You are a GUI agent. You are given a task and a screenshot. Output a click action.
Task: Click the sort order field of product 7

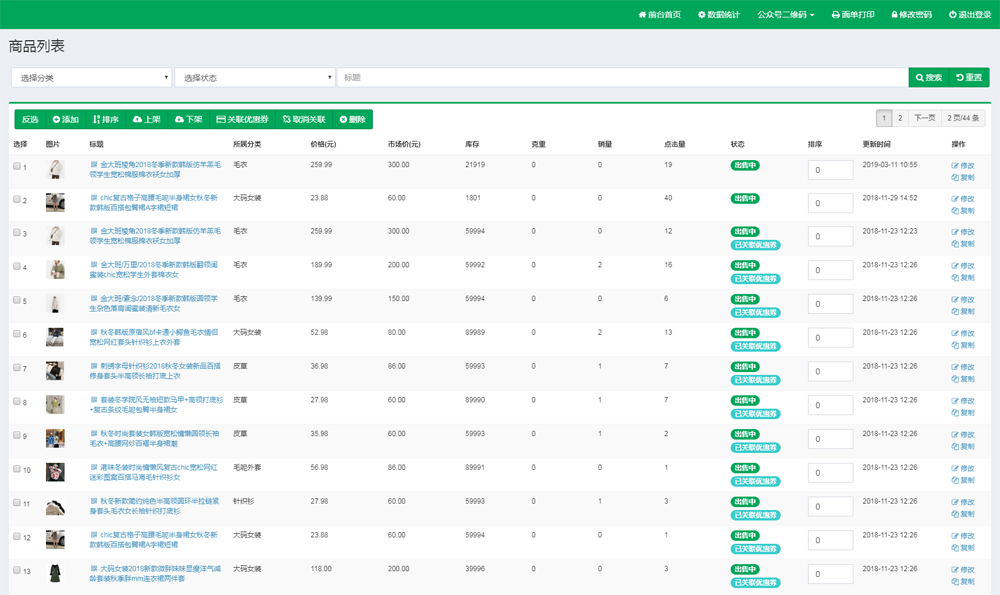[x=830, y=372]
